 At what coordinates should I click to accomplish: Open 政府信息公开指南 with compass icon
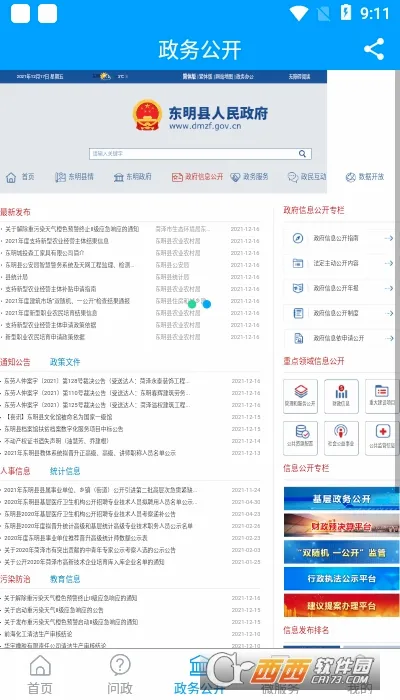click(339, 238)
